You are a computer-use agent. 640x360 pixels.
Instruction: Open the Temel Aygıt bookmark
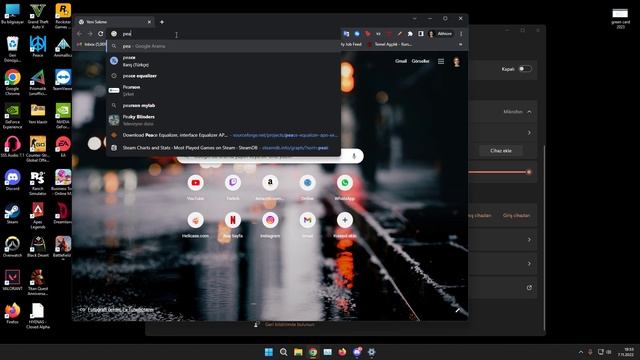coord(390,44)
